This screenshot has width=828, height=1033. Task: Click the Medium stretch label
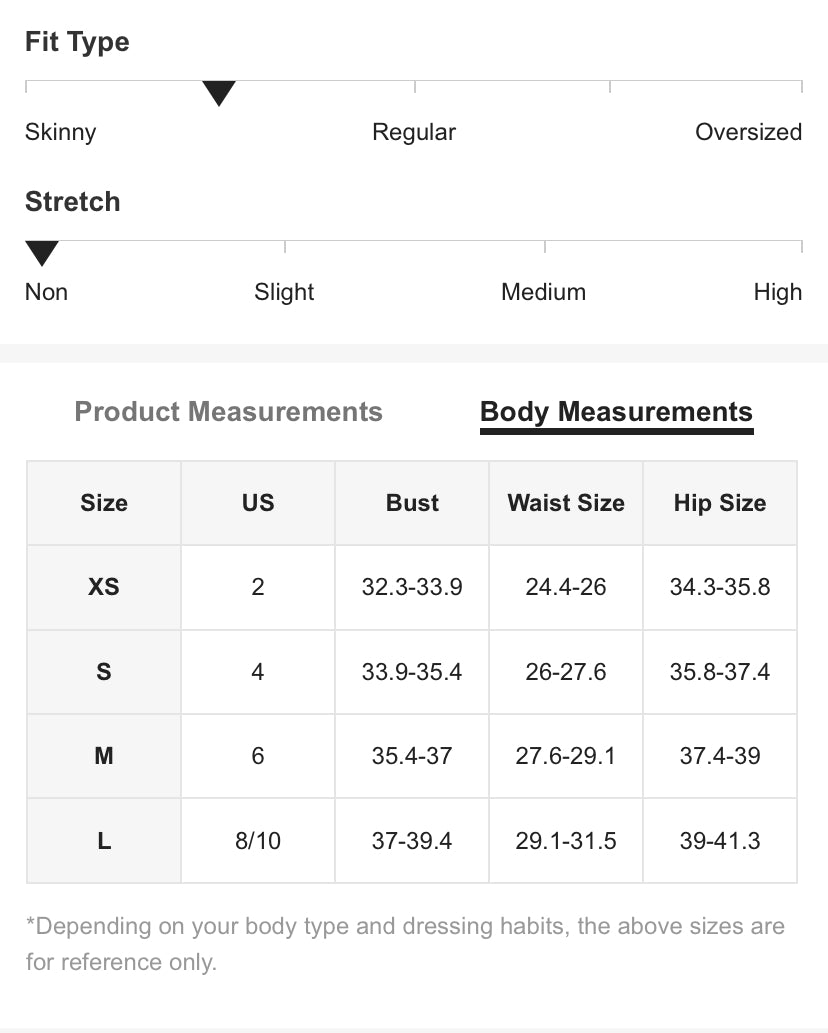pyautogui.click(x=543, y=292)
